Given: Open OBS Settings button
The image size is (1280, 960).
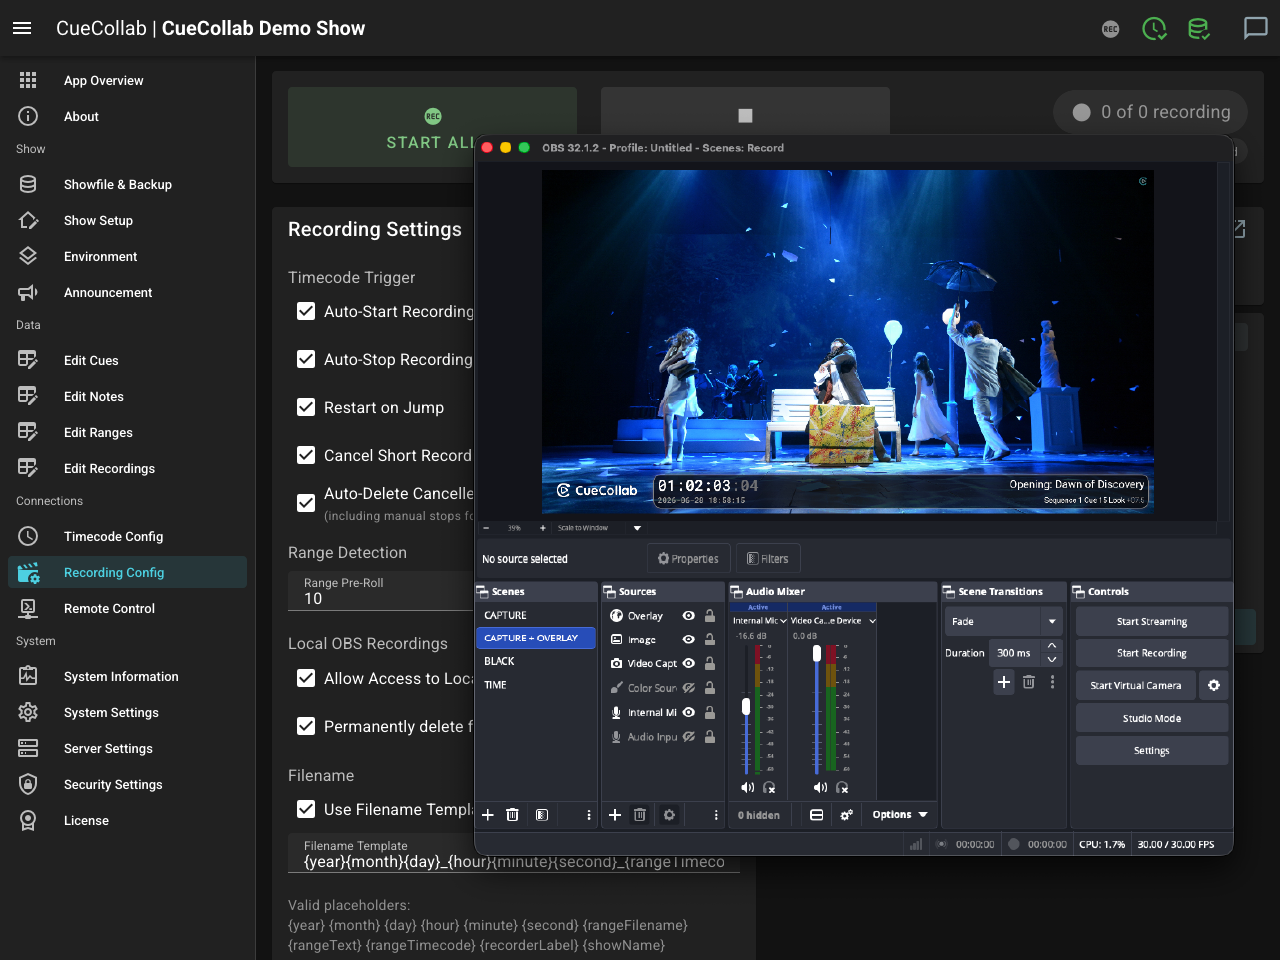Looking at the screenshot, I should click(1152, 750).
